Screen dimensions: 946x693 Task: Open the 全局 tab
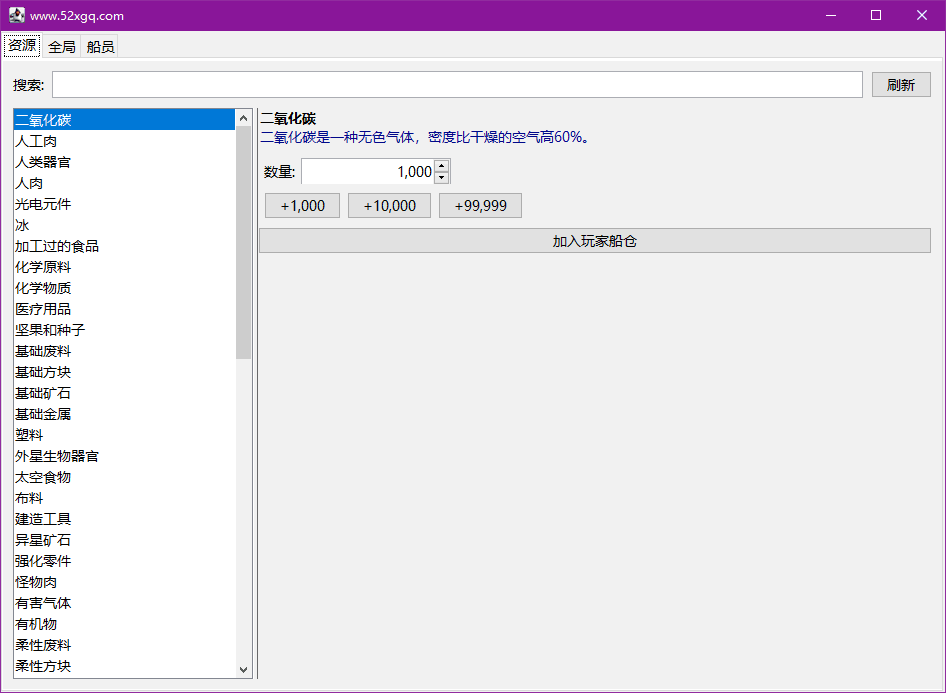(x=62, y=46)
